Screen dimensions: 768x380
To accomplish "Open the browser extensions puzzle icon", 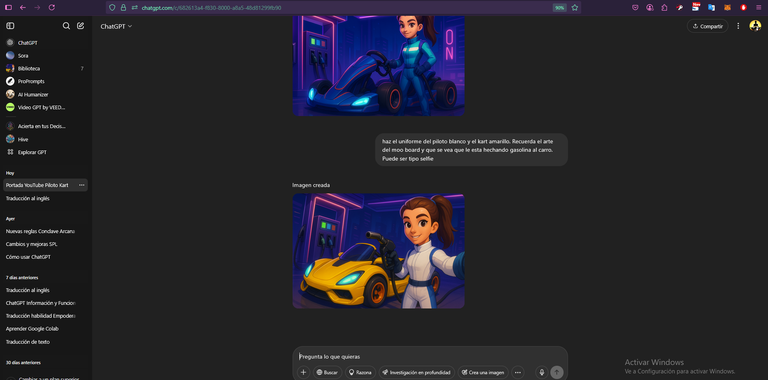I will [664, 7].
